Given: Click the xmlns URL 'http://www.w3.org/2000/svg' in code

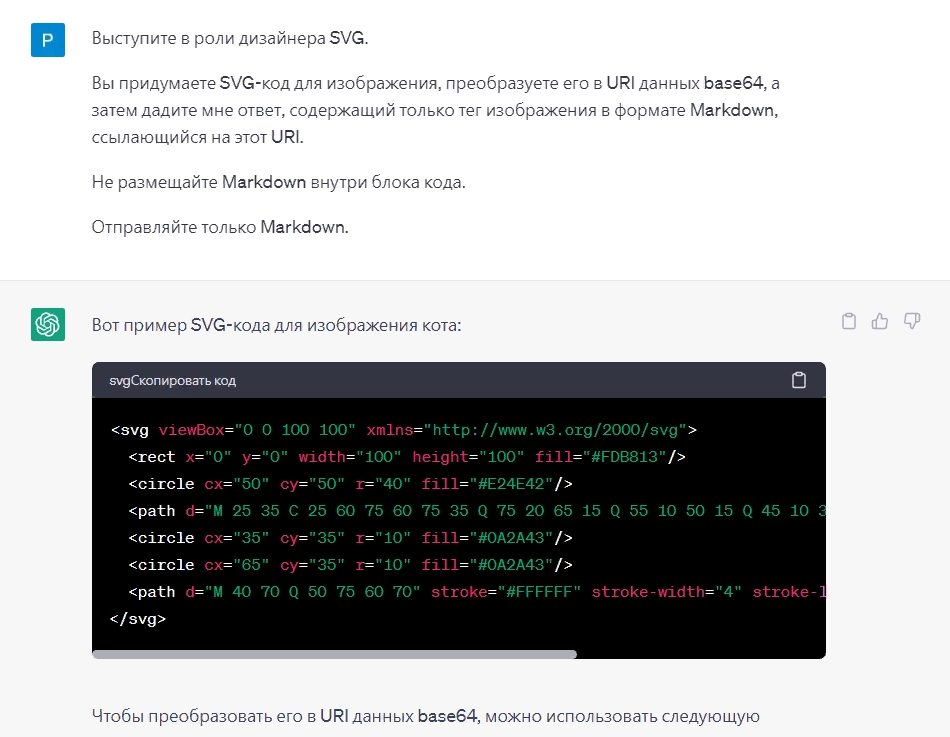Looking at the screenshot, I should 555,430.
